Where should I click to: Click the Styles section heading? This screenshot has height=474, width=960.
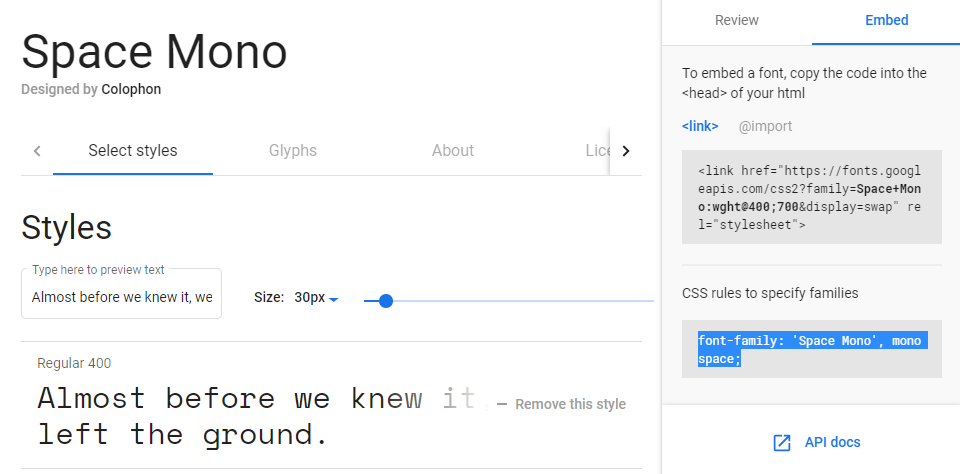tap(67, 228)
